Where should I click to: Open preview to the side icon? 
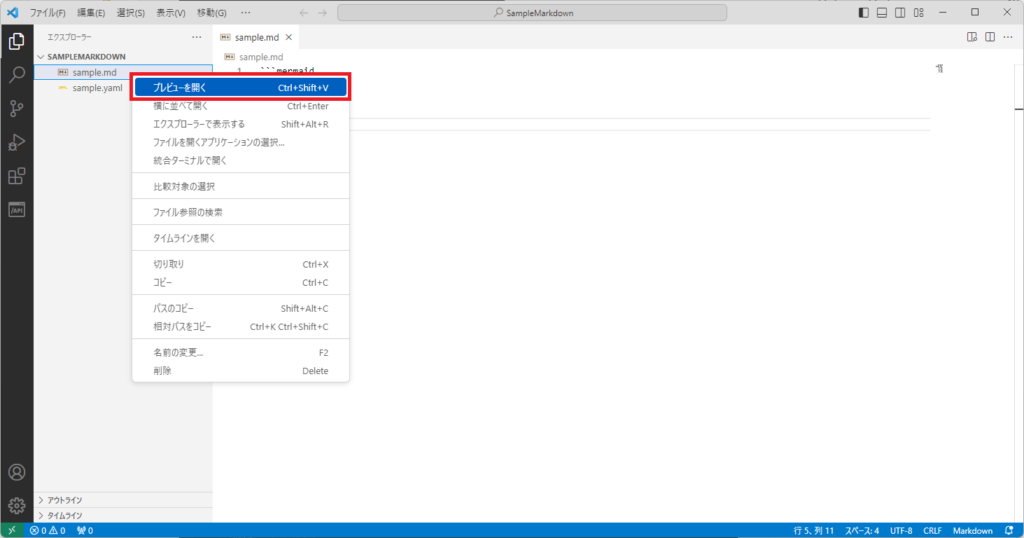point(972,37)
